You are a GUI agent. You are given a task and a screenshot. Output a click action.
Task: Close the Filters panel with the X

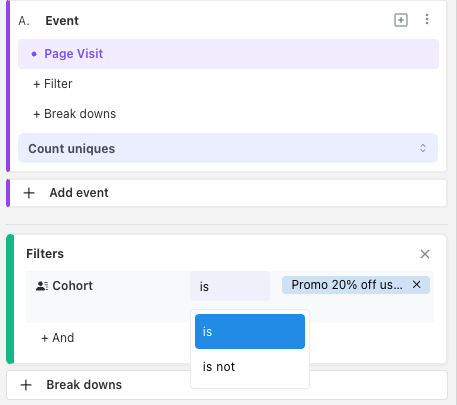click(425, 254)
